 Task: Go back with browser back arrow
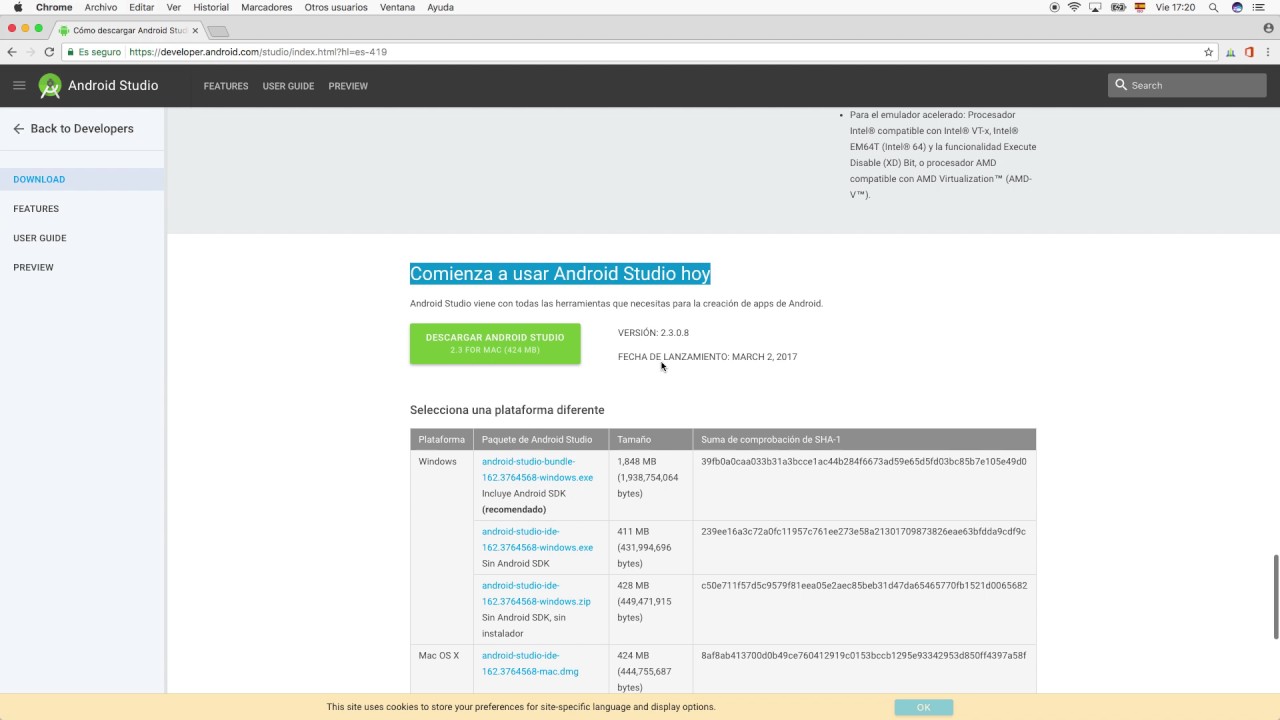[12, 52]
